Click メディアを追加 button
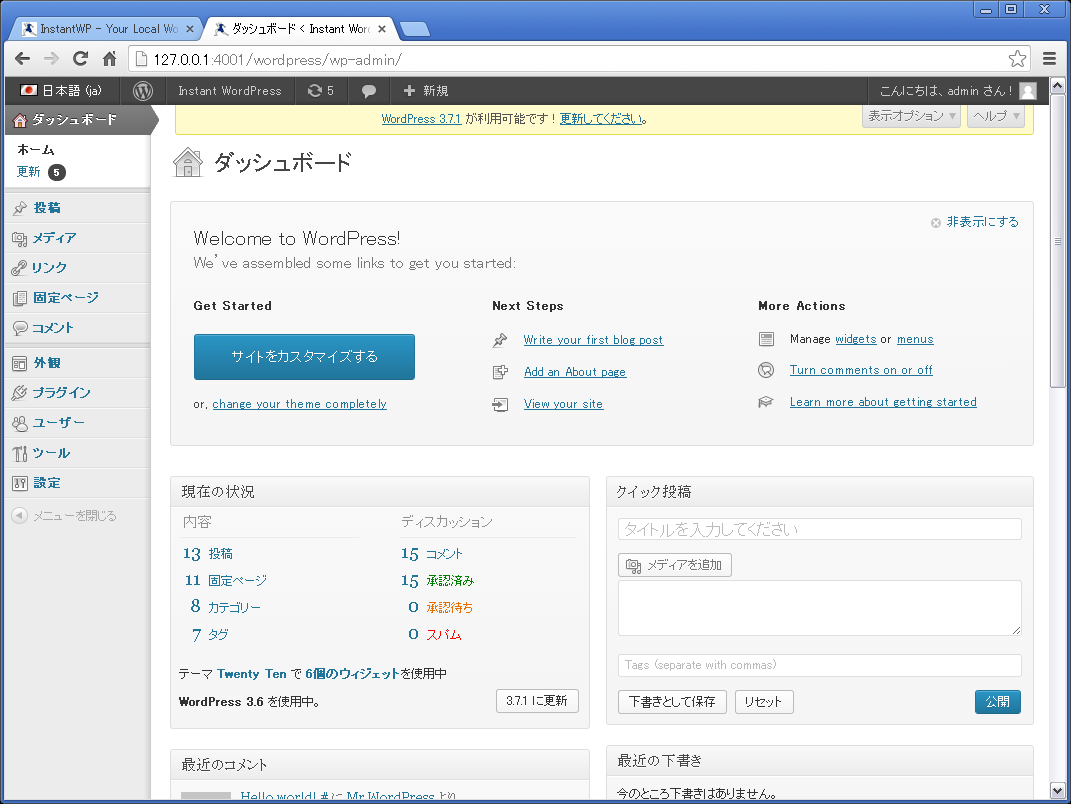 coord(675,565)
